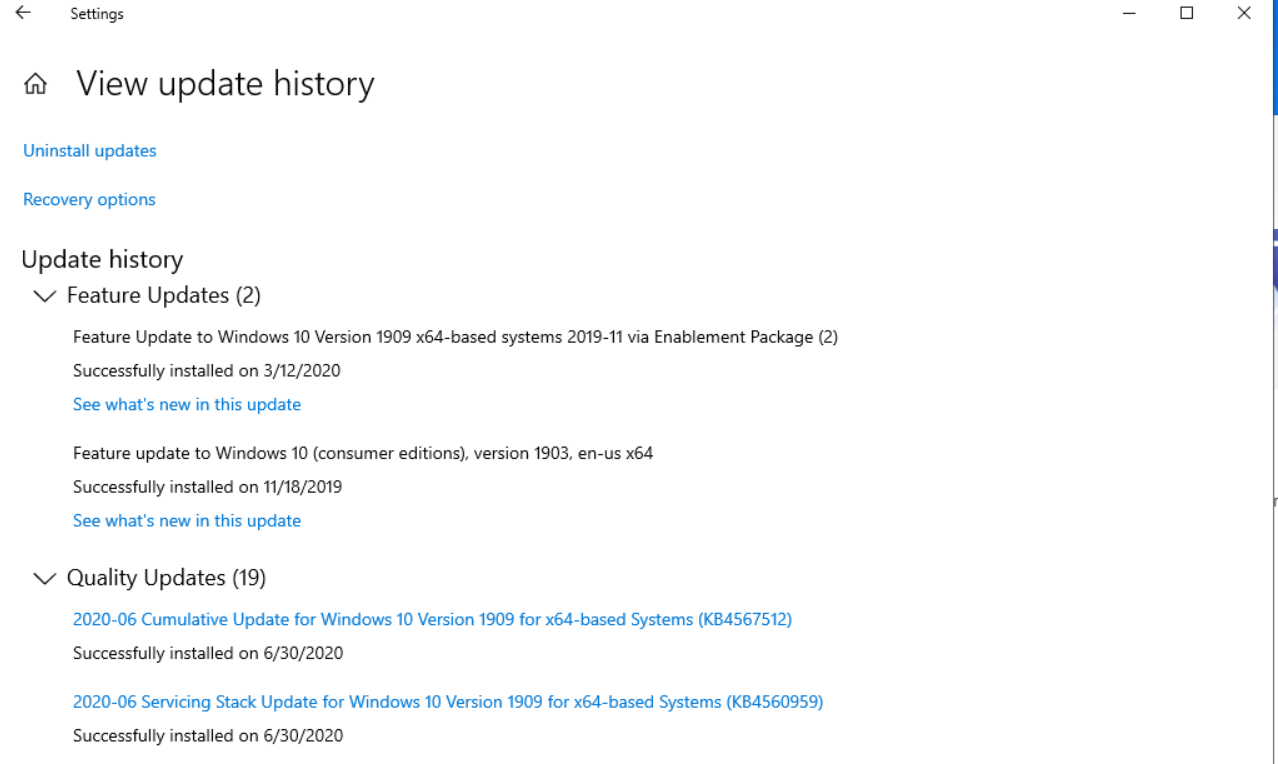Viewport: 1278px width, 764px height.
Task: Click the "Settings" window title text
Action: (x=97, y=14)
